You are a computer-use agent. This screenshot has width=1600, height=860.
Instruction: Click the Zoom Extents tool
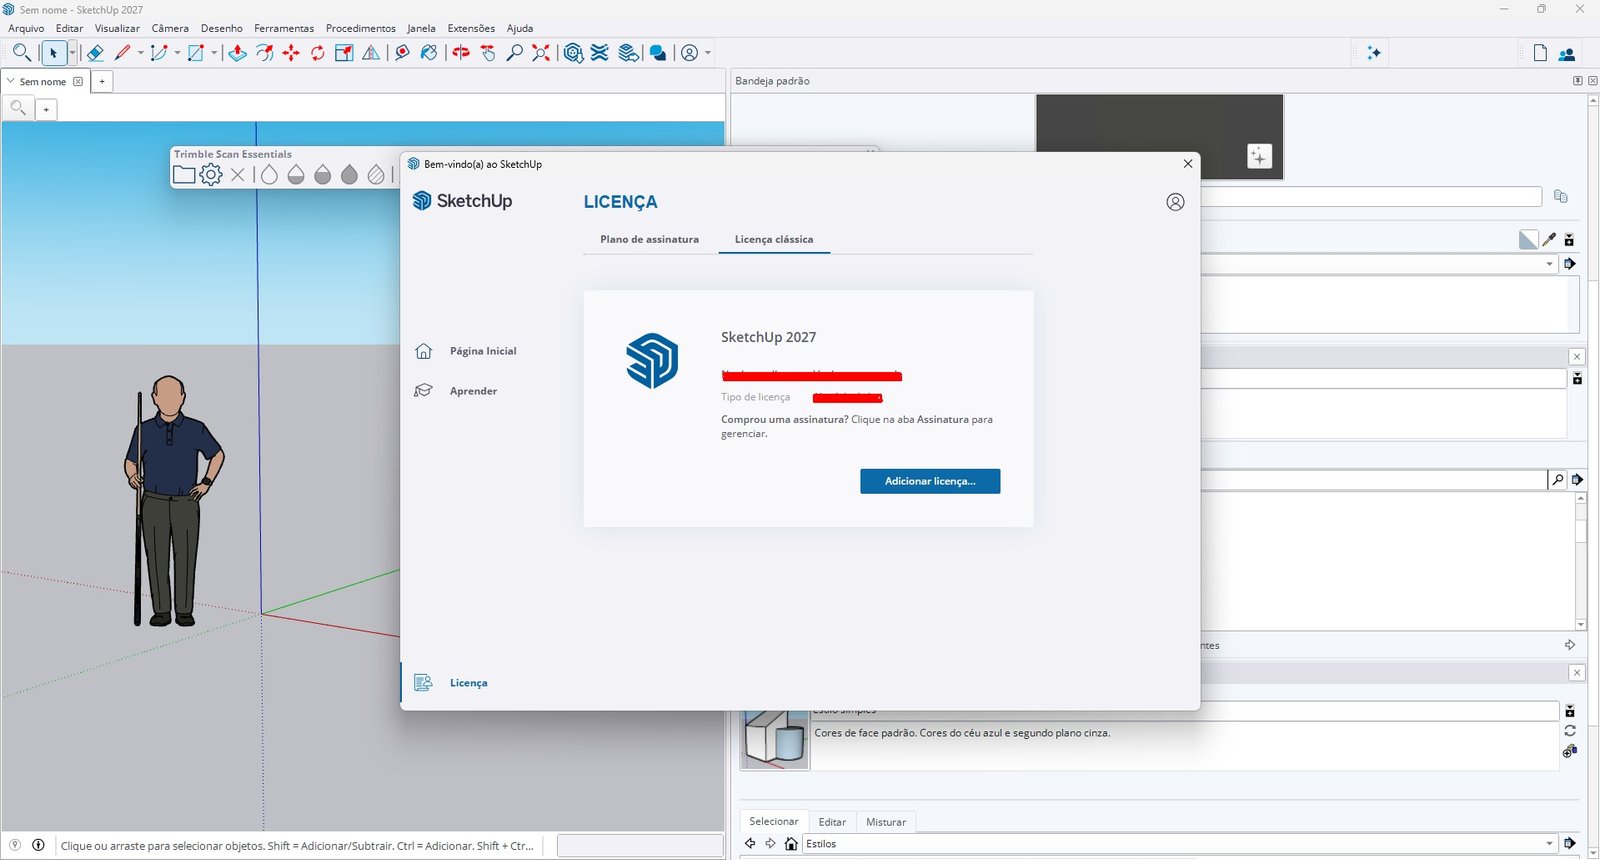(541, 53)
